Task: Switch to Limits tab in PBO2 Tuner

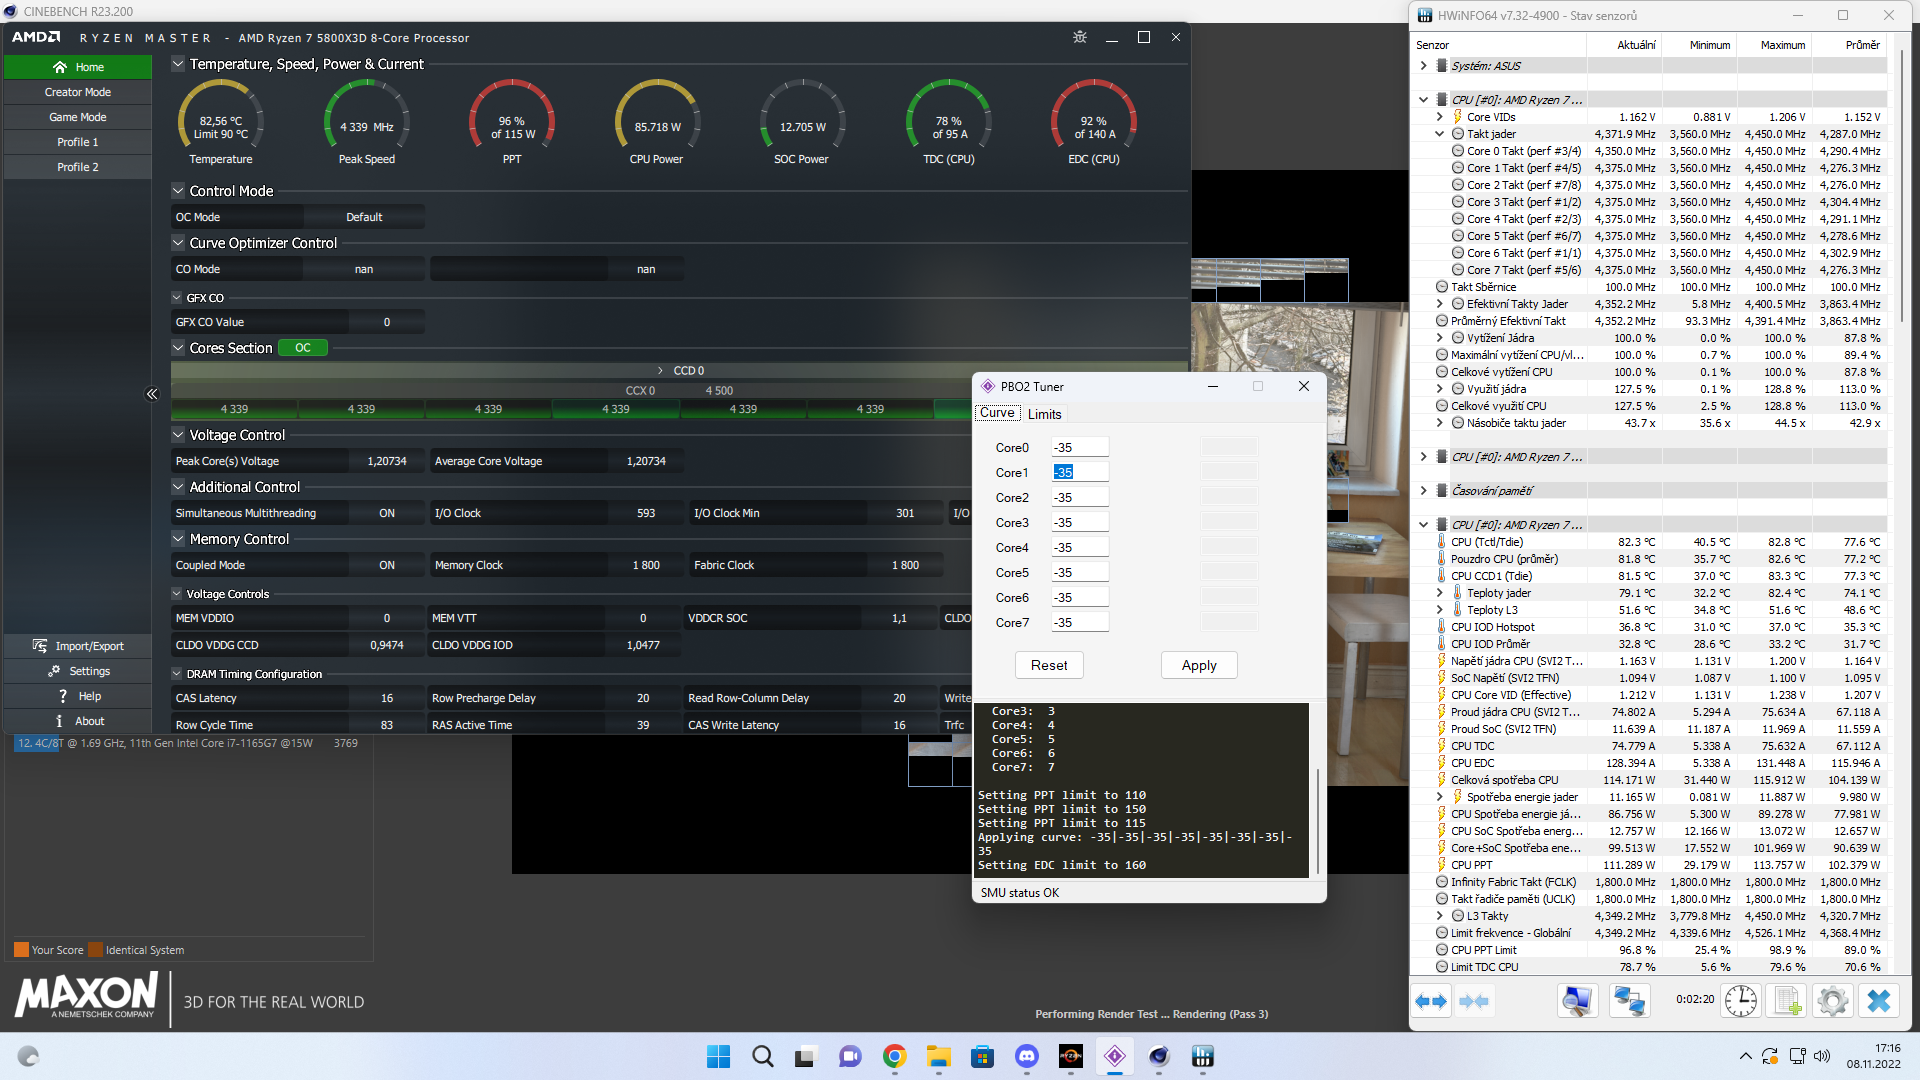Action: [1044, 414]
